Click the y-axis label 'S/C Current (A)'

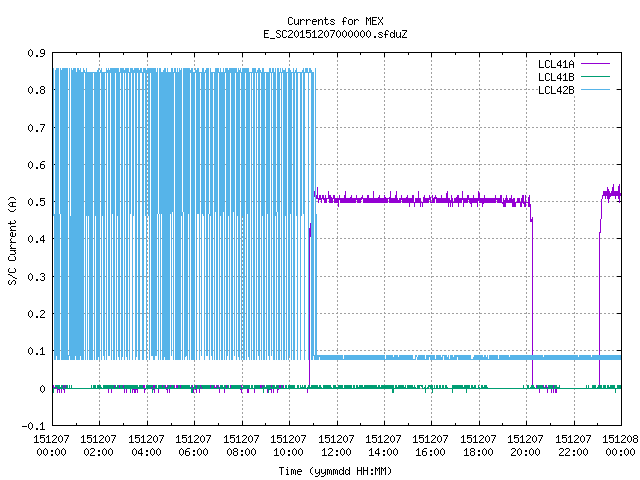12,241
